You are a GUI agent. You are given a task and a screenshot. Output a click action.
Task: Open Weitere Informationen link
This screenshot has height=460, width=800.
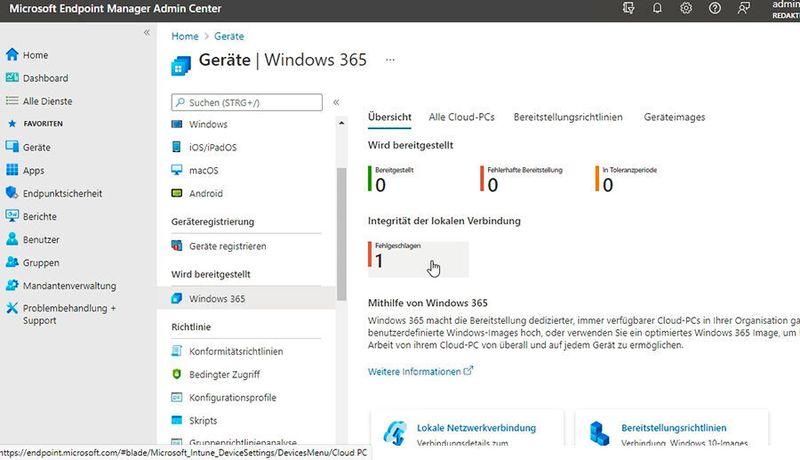click(x=420, y=371)
